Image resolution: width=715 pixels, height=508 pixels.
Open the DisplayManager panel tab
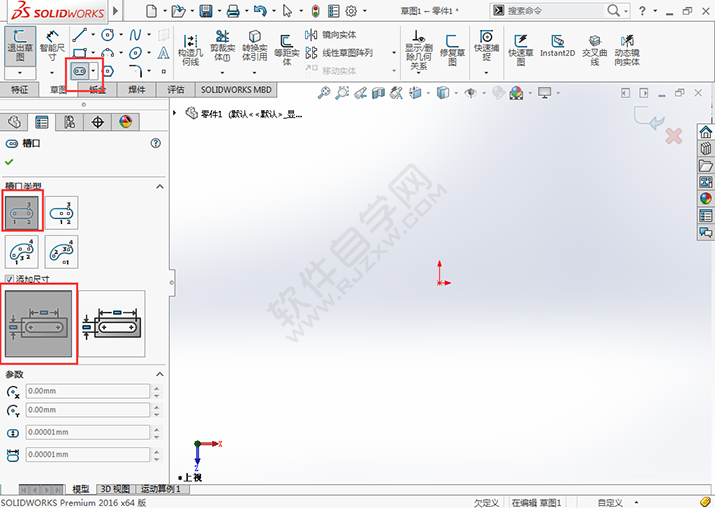click(x=125, y=122)
